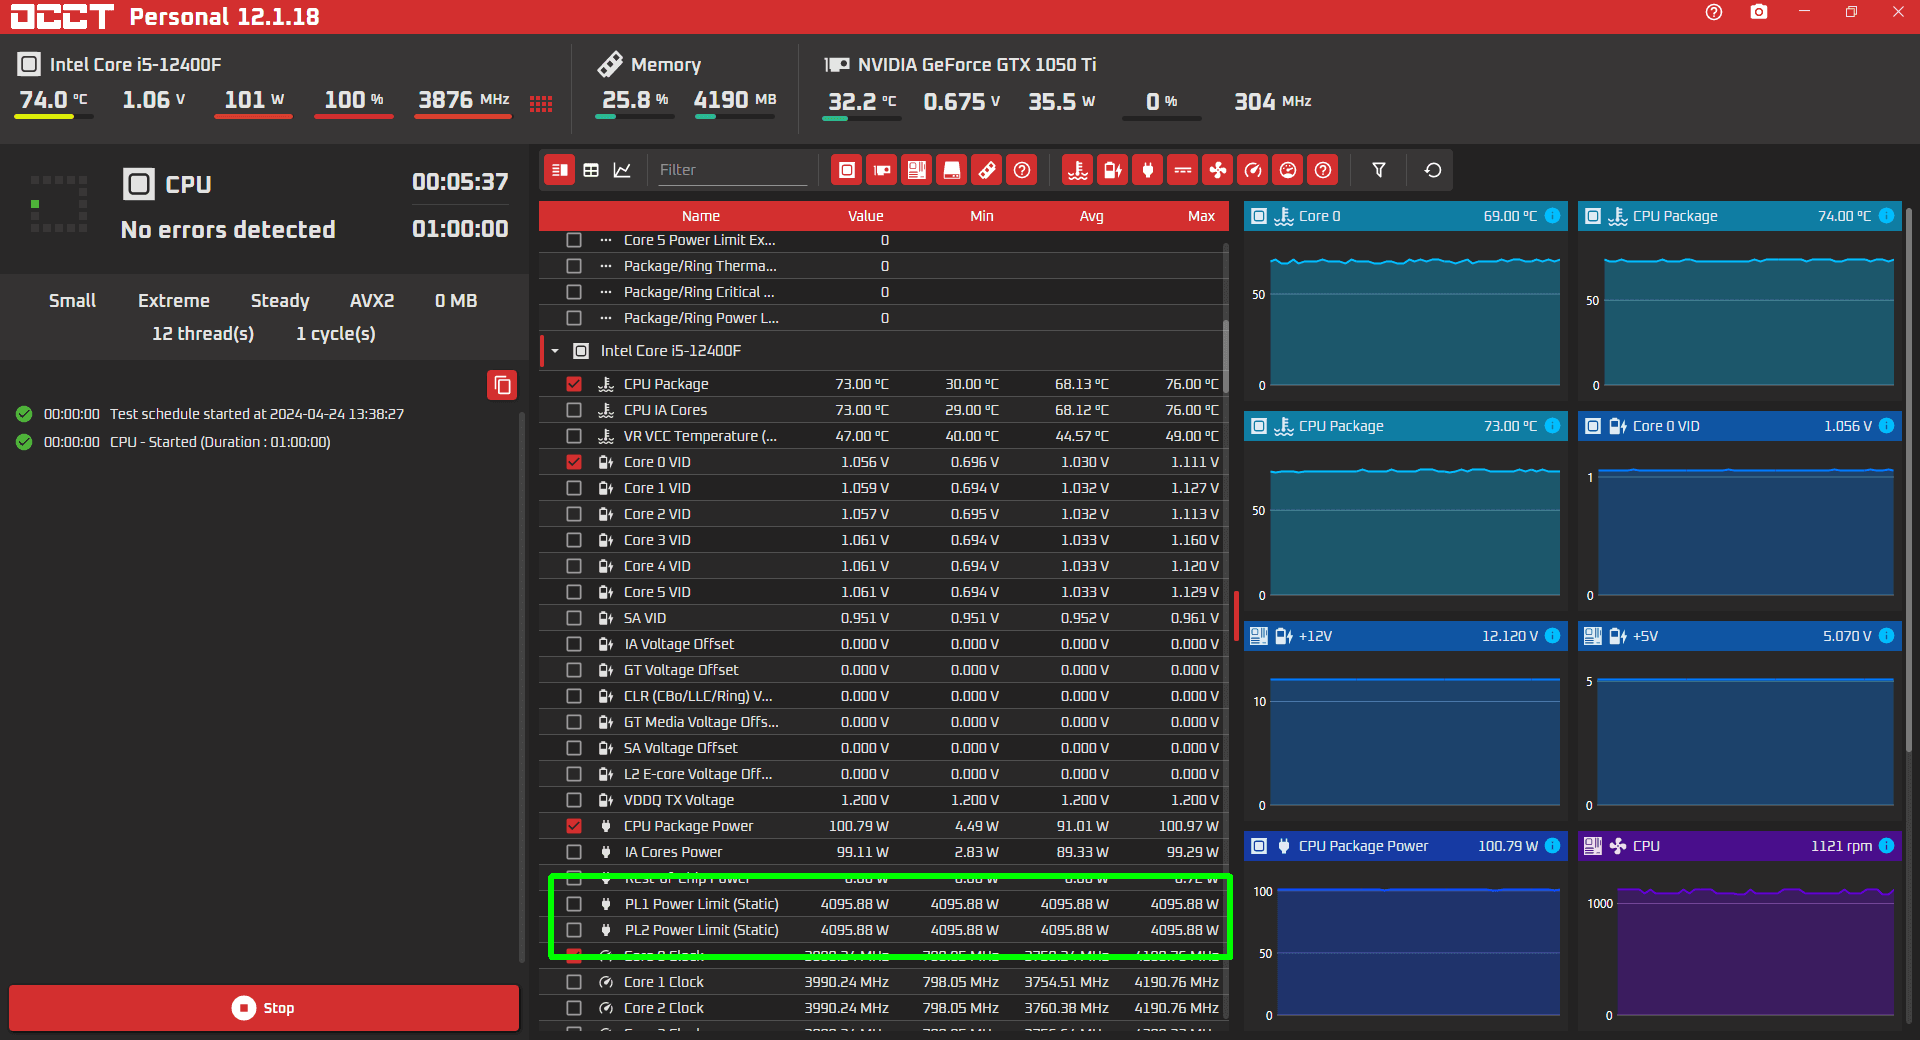Screen dimensions: 1920x1040
Task: Check the Core 1 Clock checkbox
Action: (574, 982)
